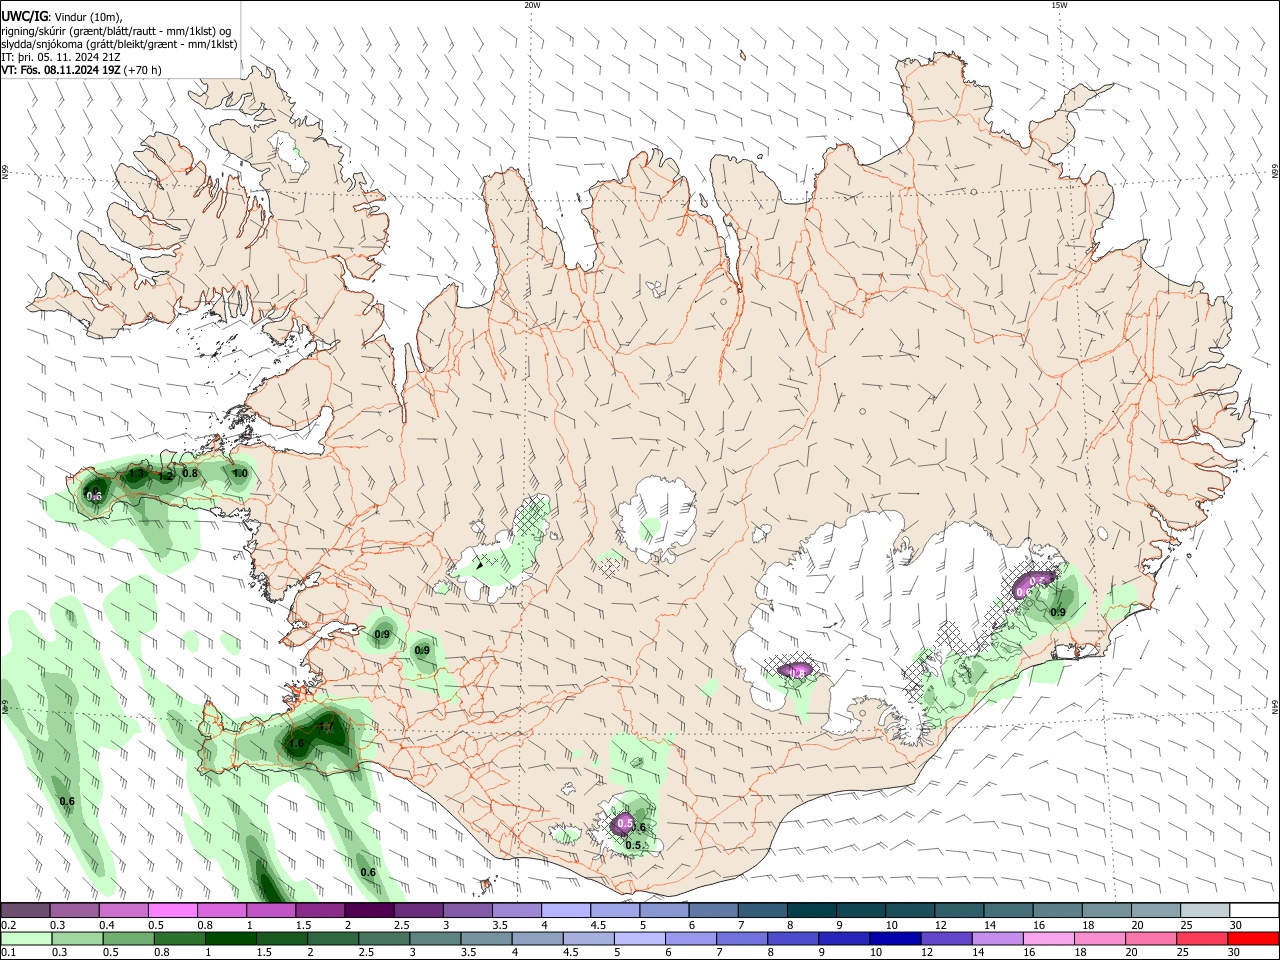Click the '66N' latitude label on left edge
Image resolution: width=1280 pixels, height=960 pixels.
pyautogui.click(x=5, y=173)
